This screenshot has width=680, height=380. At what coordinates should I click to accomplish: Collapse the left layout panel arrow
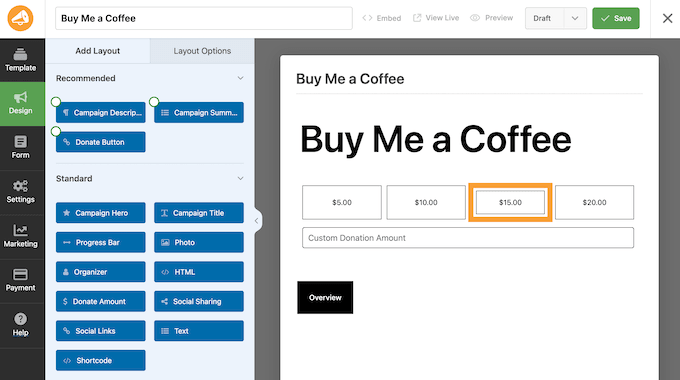[257, 221]
